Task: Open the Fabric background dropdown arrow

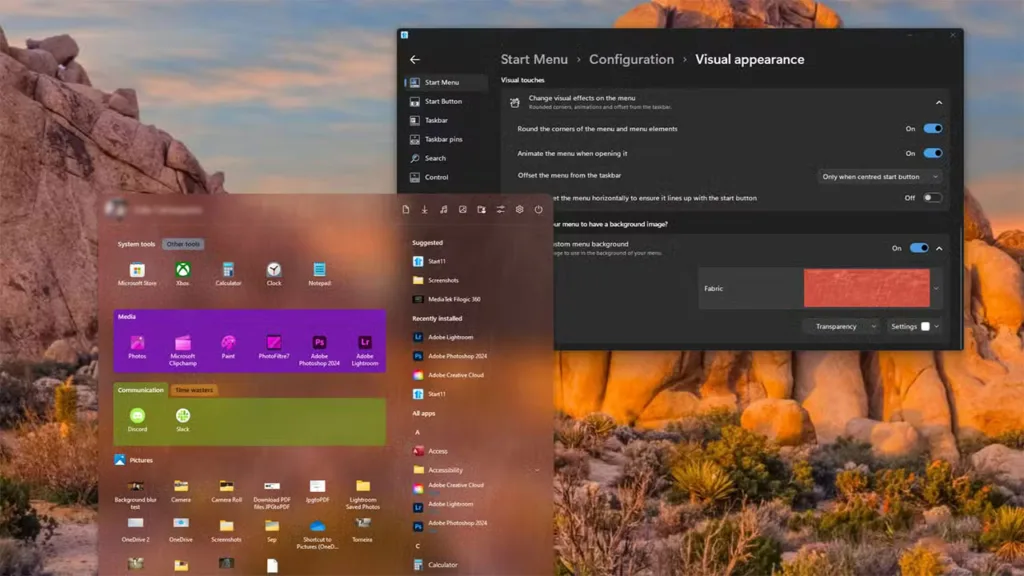Action: point(936,288)
